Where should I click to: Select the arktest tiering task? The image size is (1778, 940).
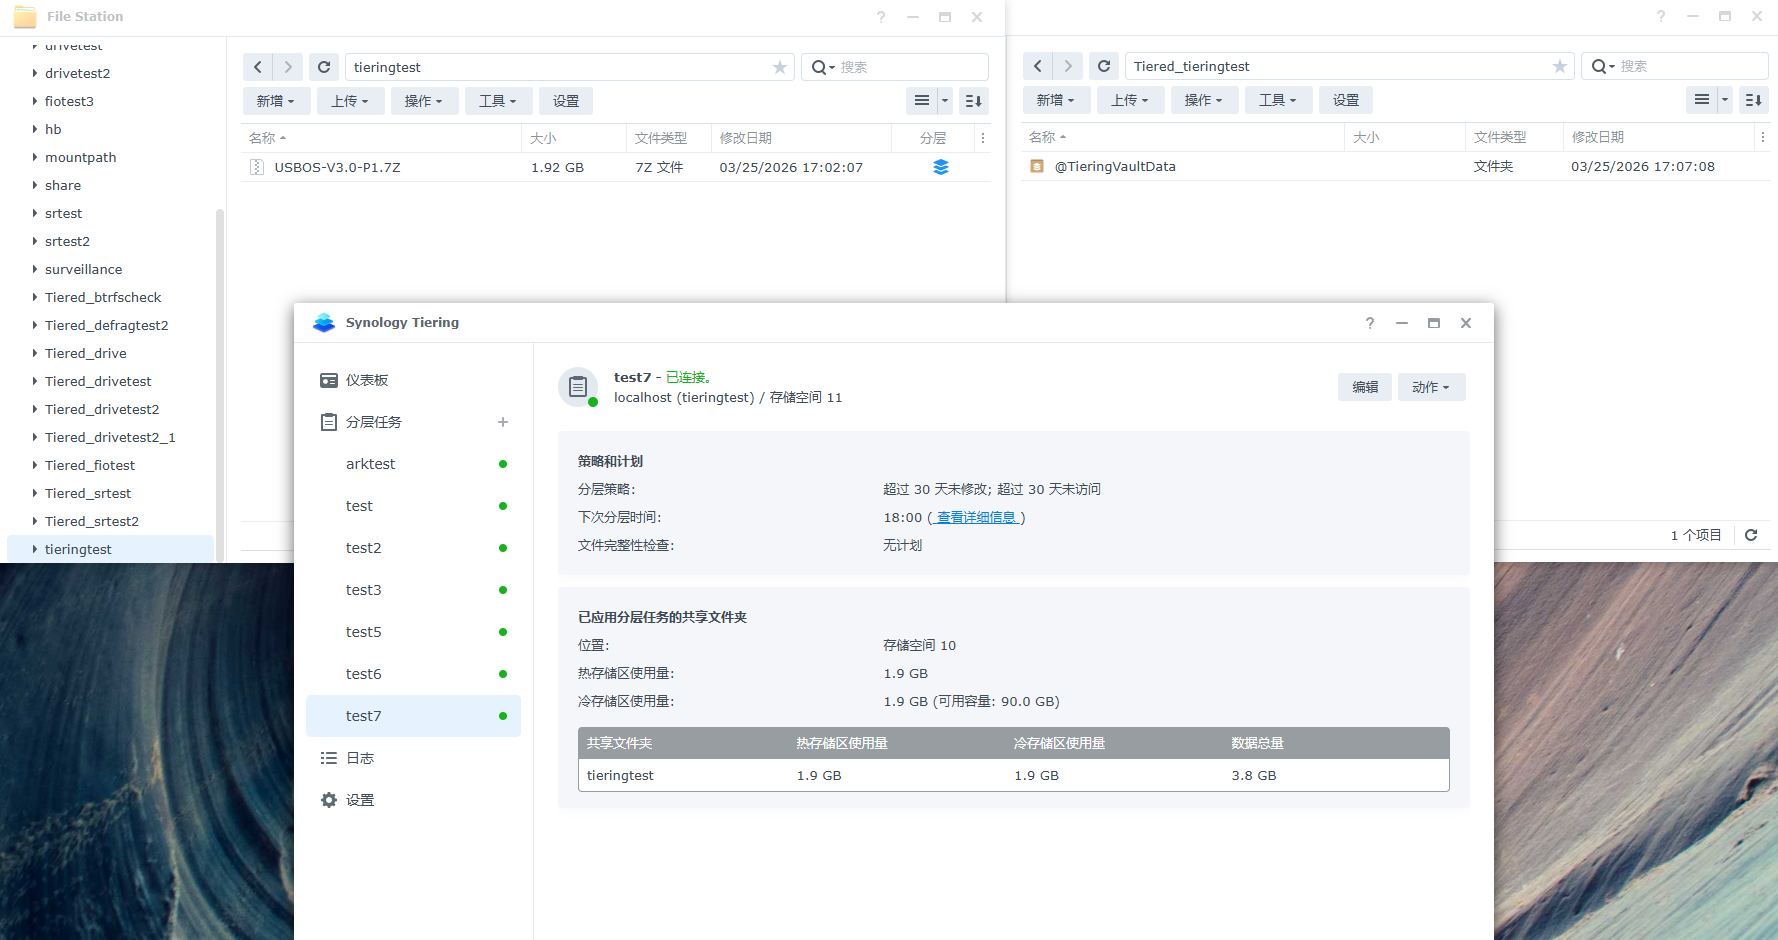(371, 464)
